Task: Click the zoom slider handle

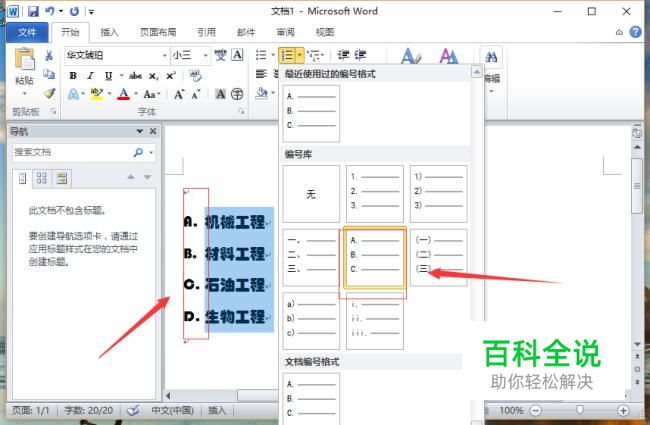Action: coord(580,410)
